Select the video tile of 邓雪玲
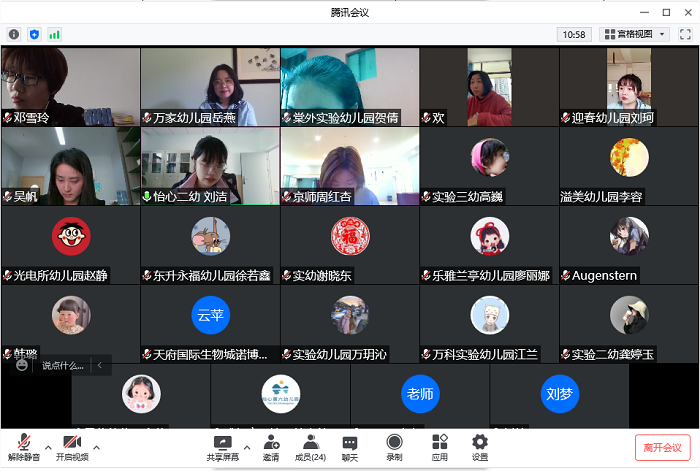The height and width of the screenshot is (471, 700). click(70, 86)
